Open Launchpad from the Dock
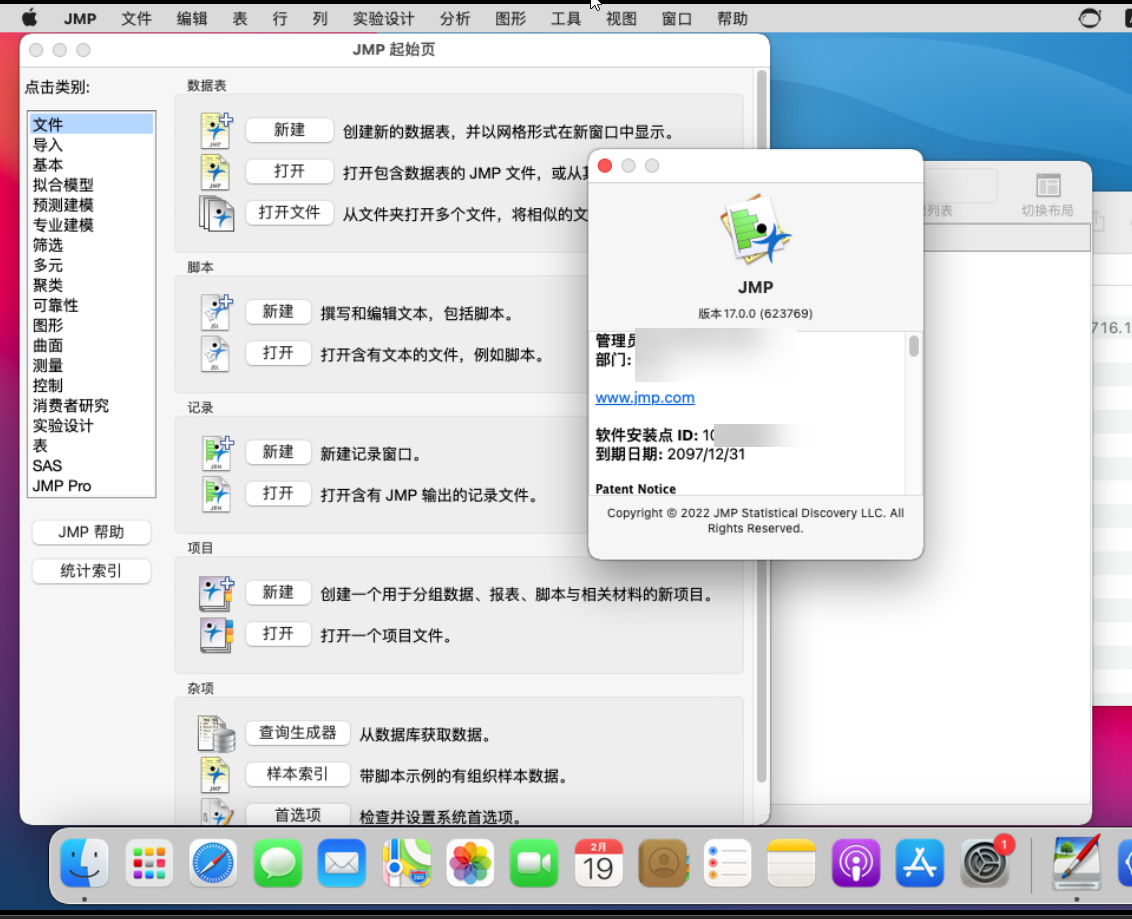 point(149,863)
